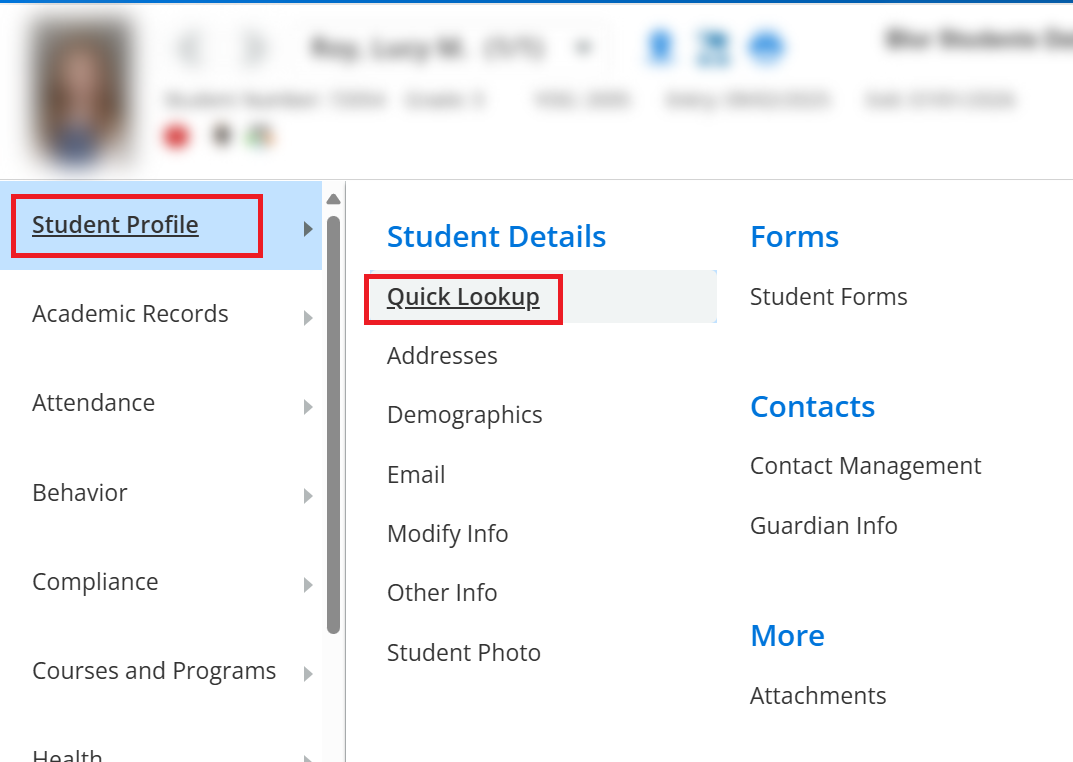Click the sidebar vertical scrollbar

click(333, 420)
